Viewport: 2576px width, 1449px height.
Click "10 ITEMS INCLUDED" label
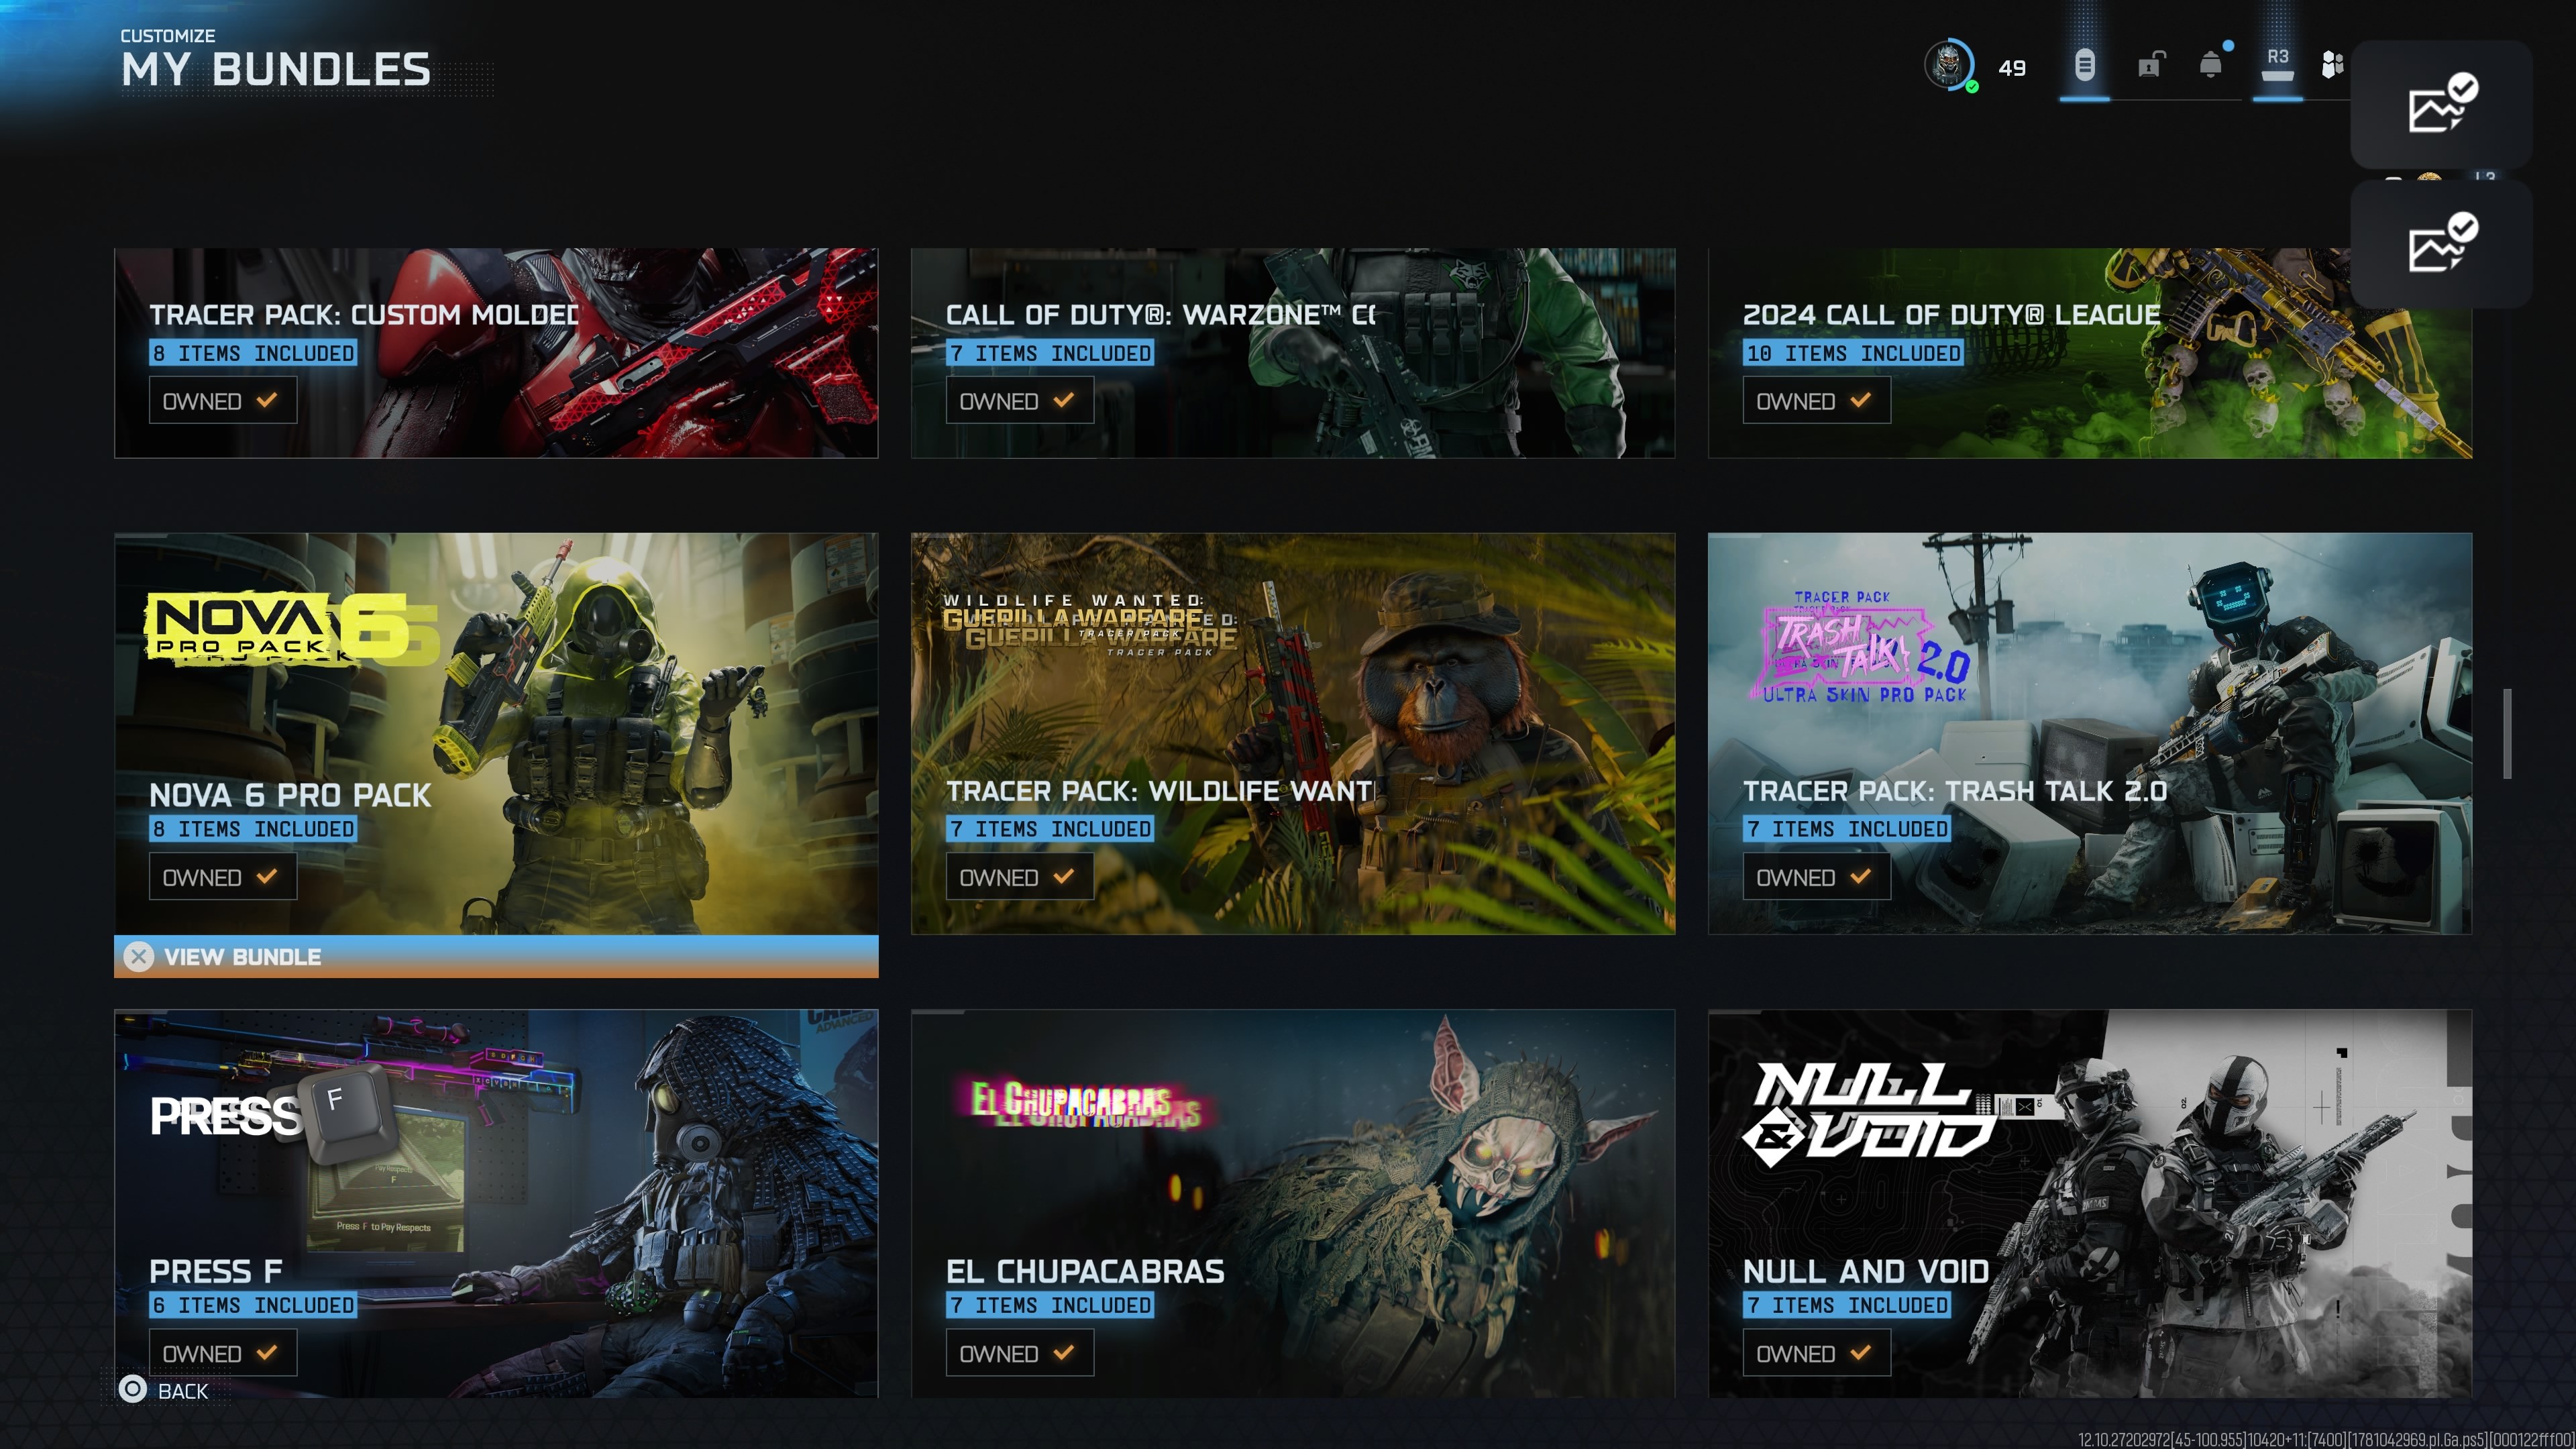click(x=1853, y=353)
